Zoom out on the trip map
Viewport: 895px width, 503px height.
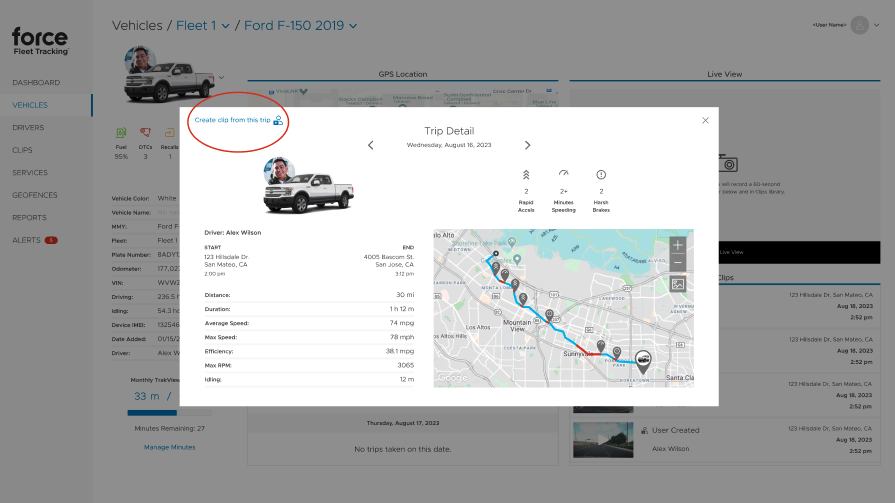point(678,263)
